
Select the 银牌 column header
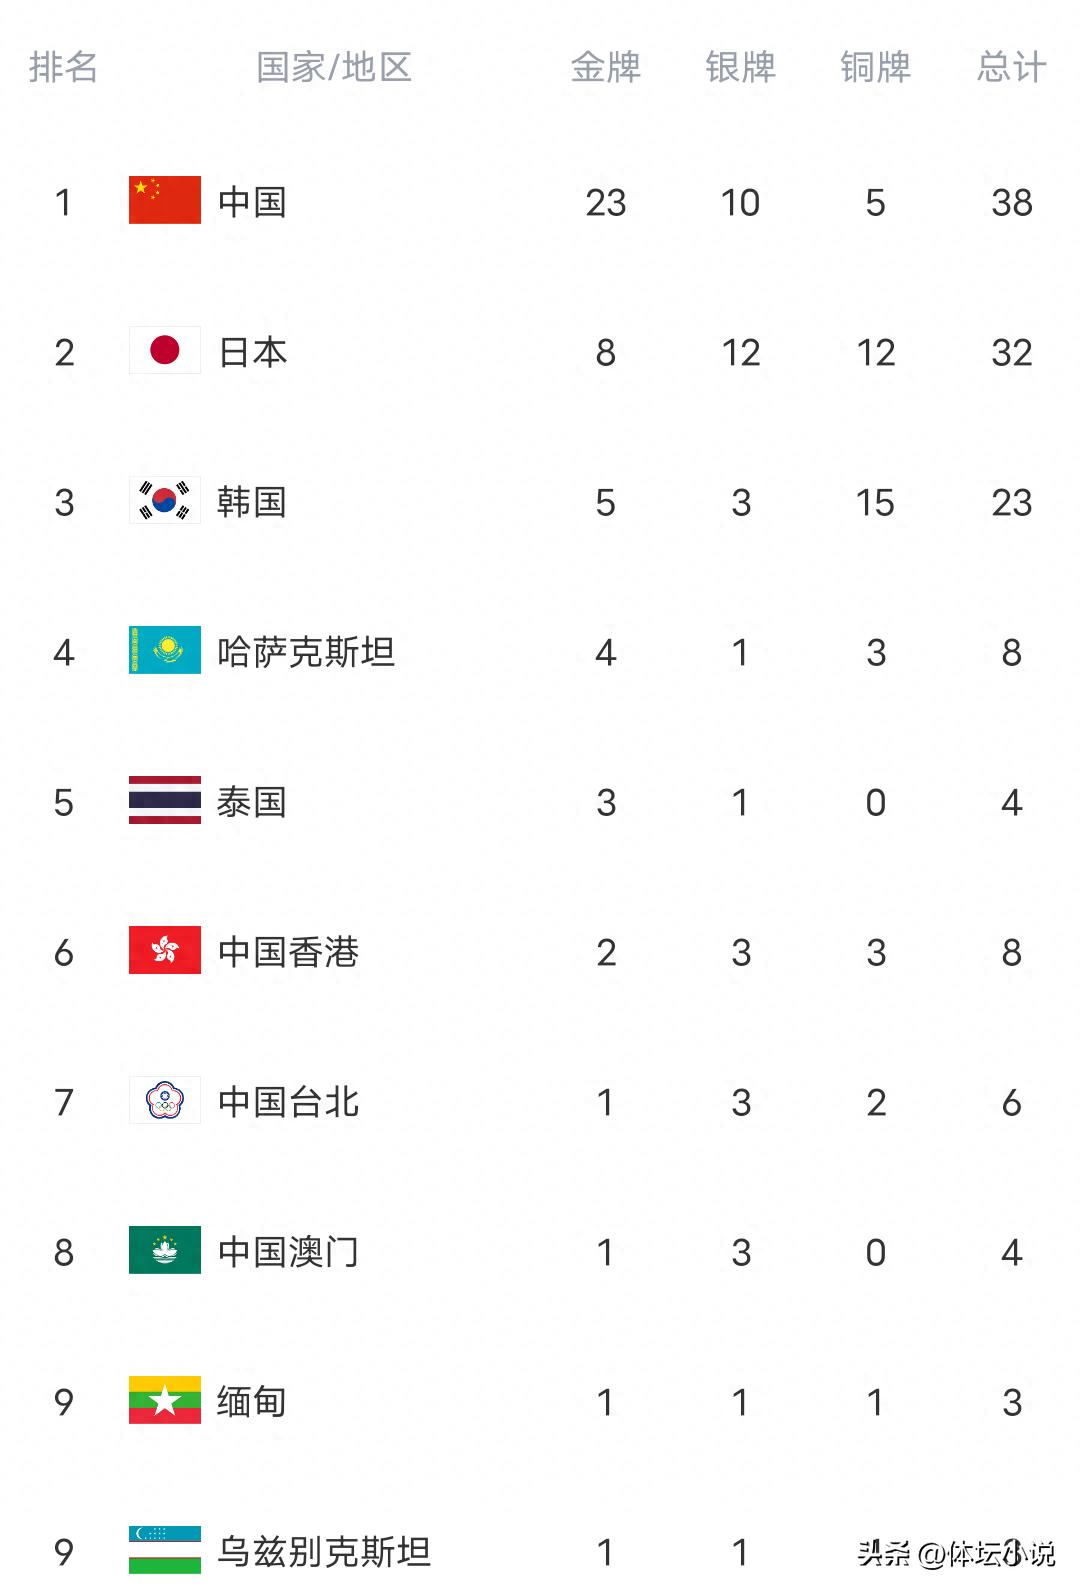[x=741, y=67]
